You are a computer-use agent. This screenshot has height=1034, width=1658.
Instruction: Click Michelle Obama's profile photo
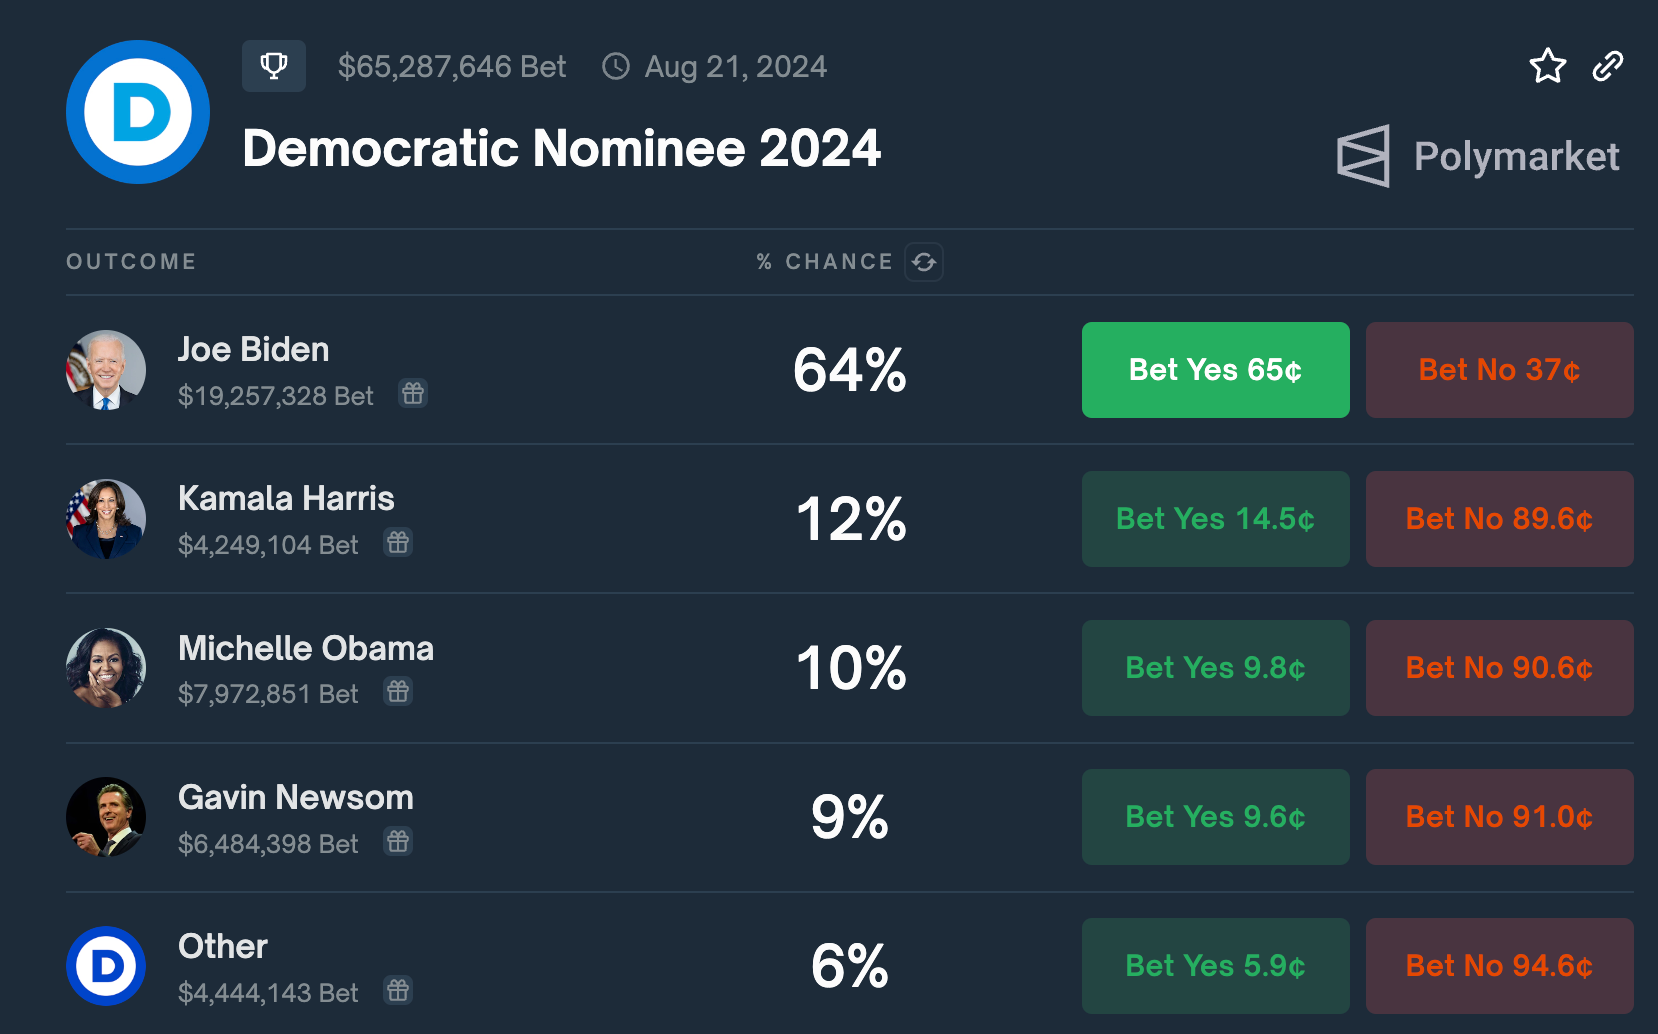[106, 668]
